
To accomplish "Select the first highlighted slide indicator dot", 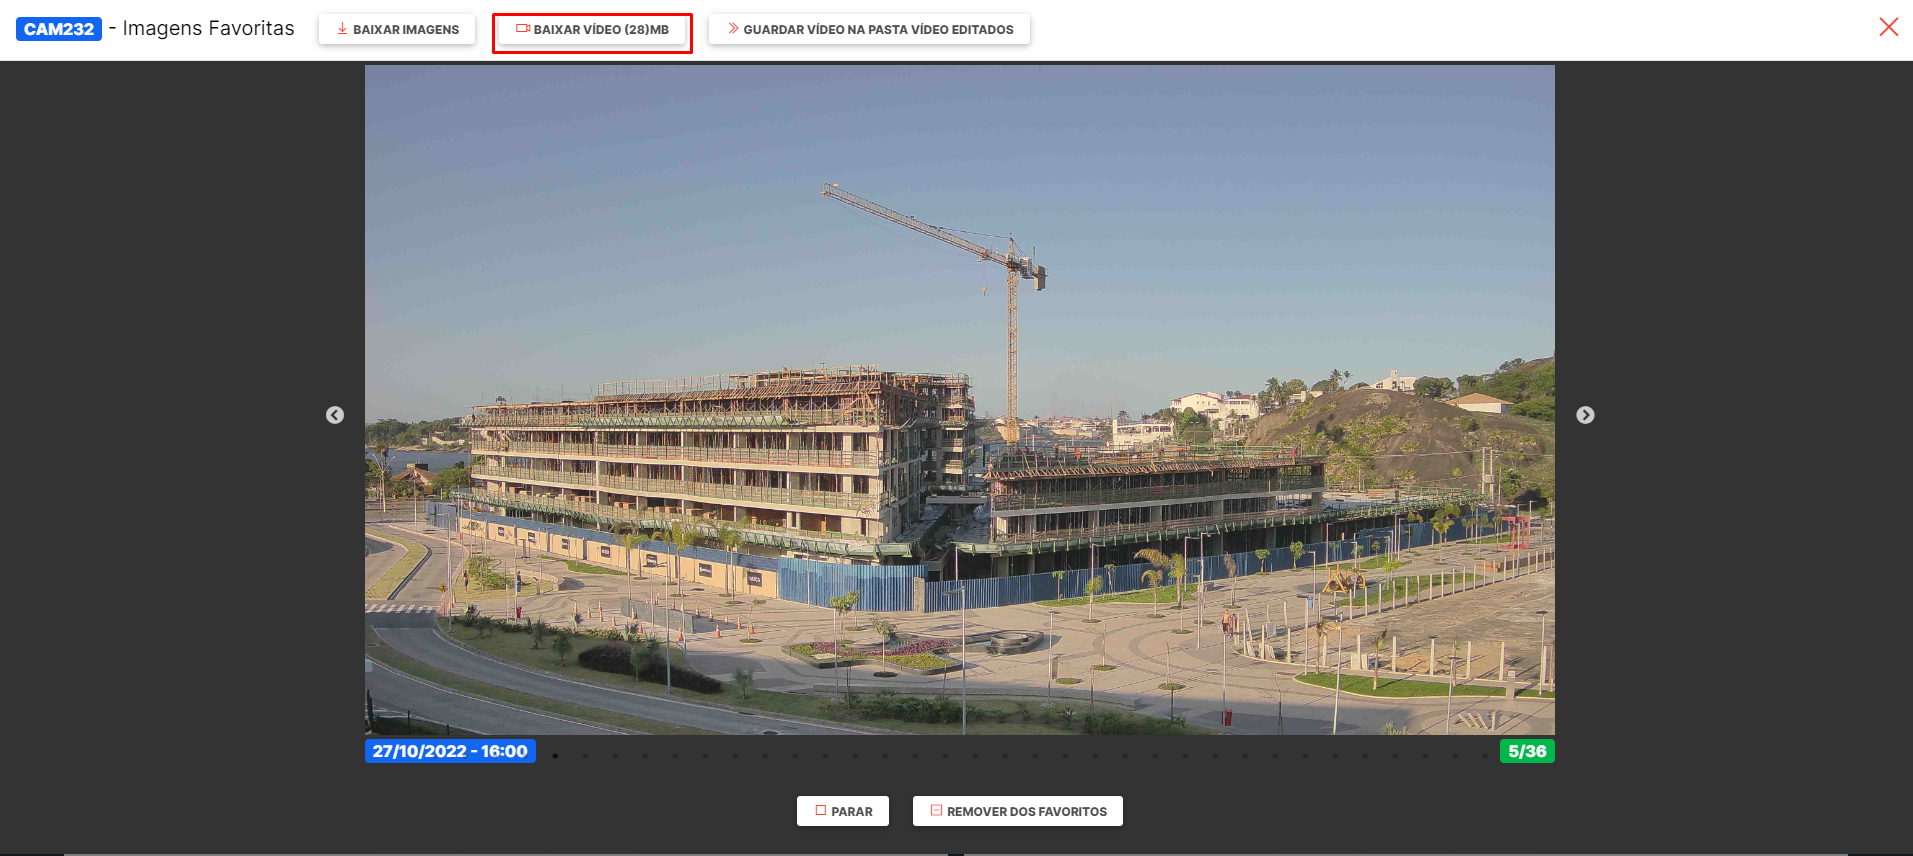I will click(555, 756).
